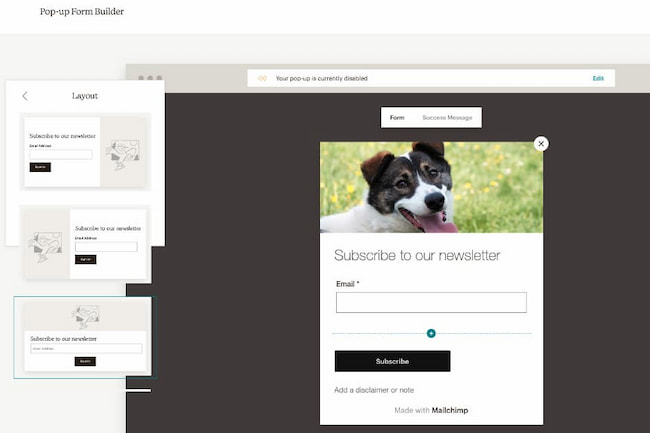
Task: Click the Subscribe to our newsletter heading
Action: (417, 255)
